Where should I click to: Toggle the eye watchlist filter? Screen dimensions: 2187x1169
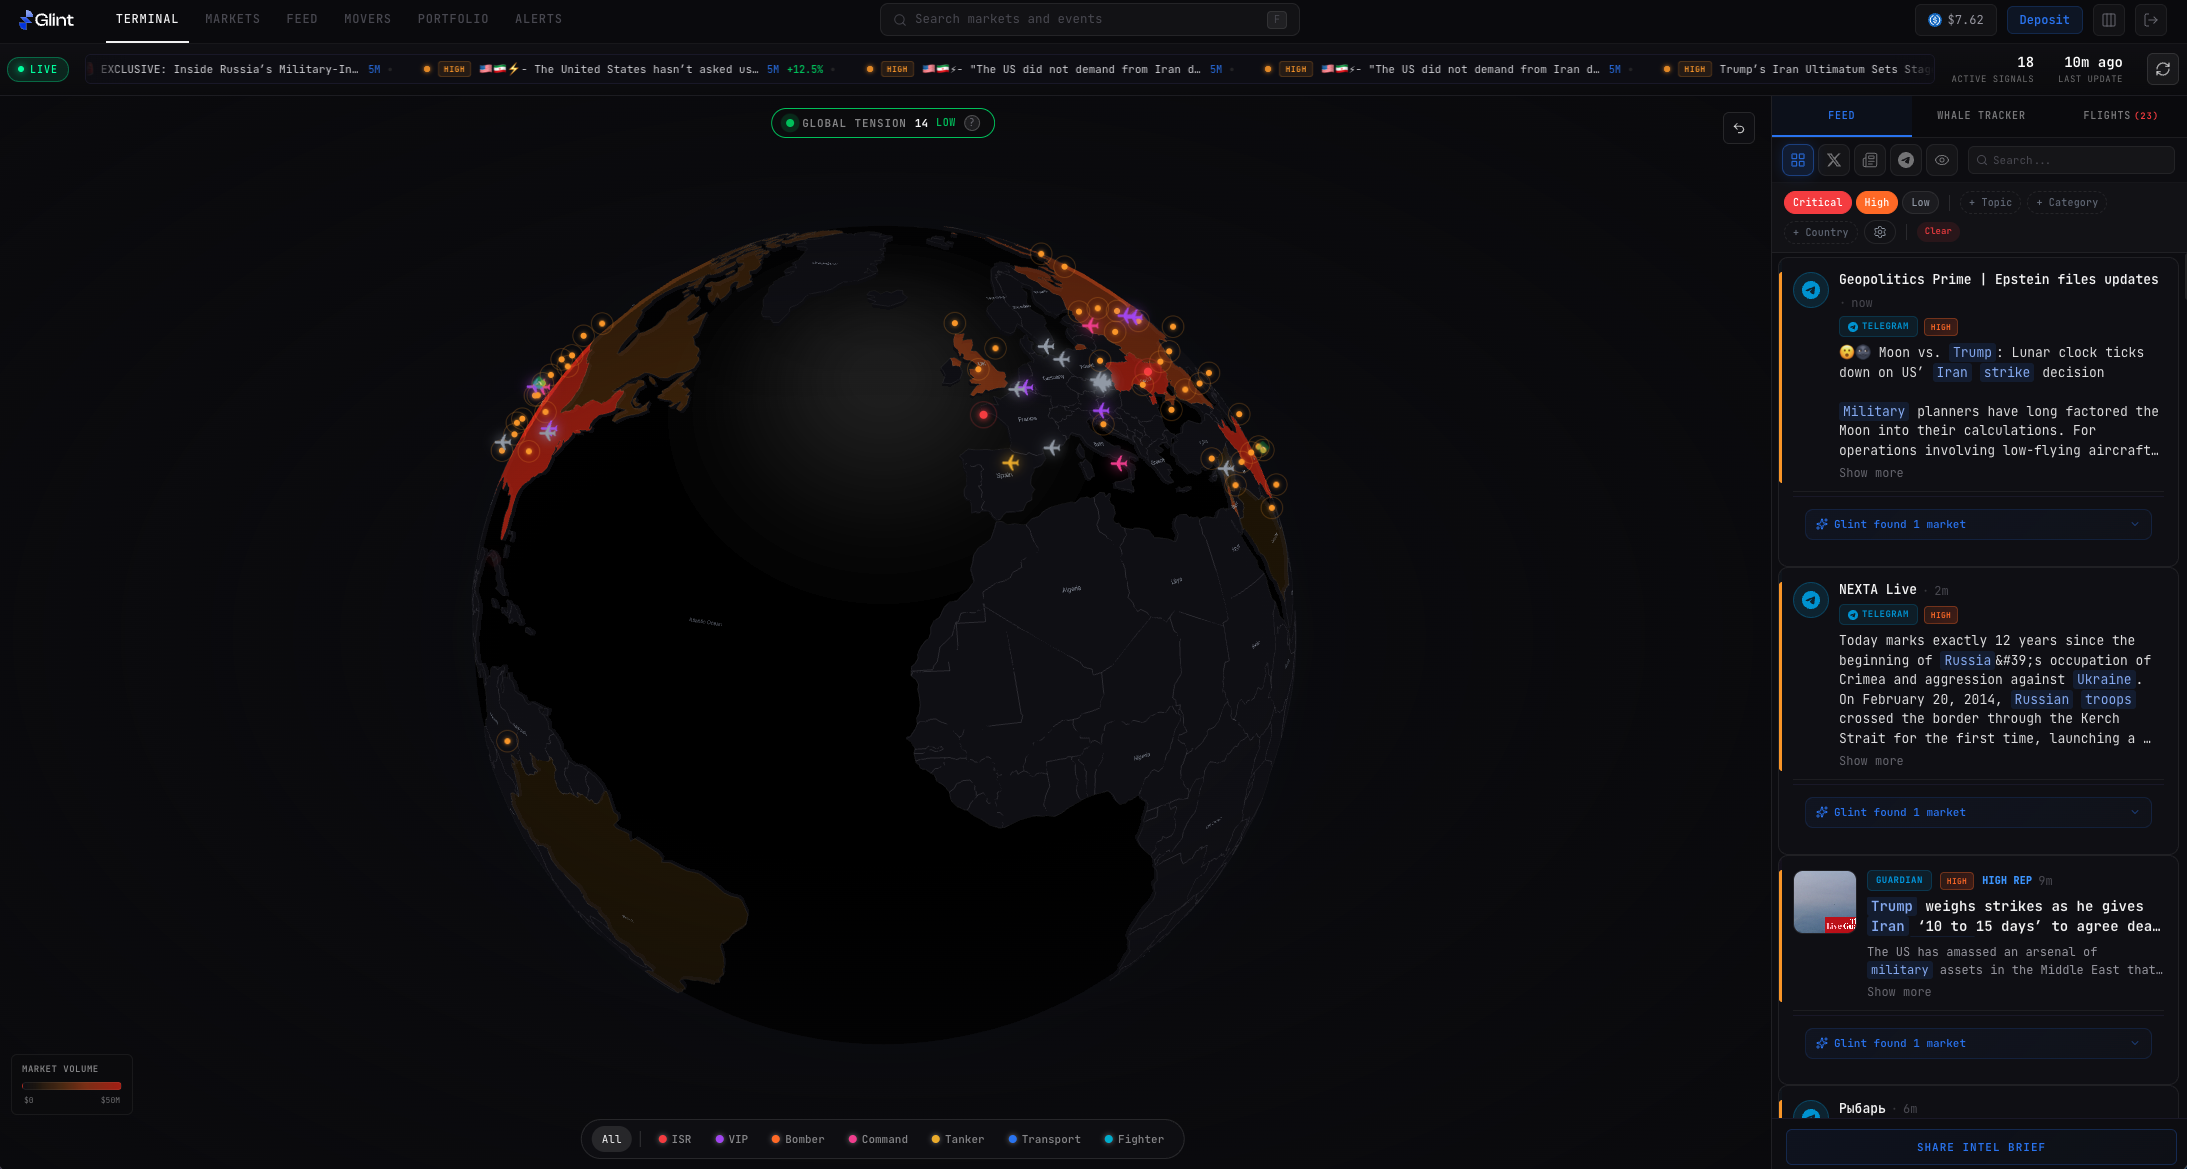coord(1941,160)
